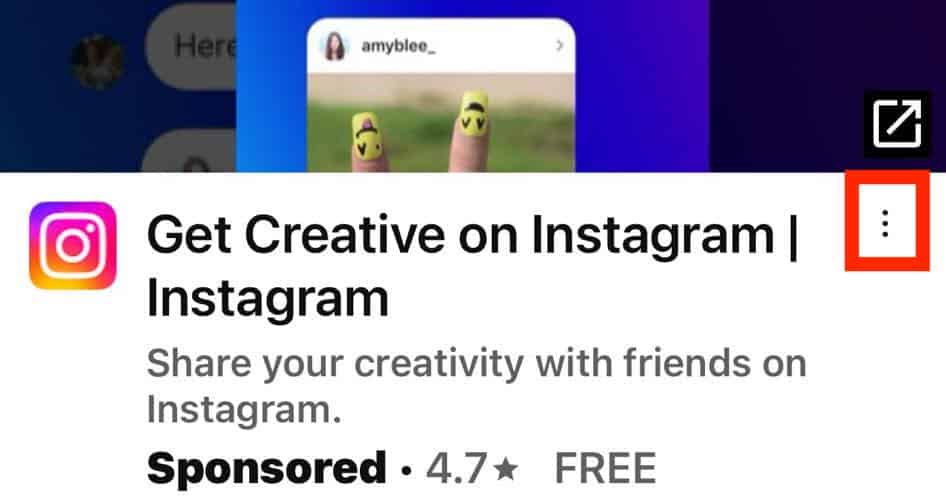
Task: Click the second gray chat bubble below
Action: point(188,151)
